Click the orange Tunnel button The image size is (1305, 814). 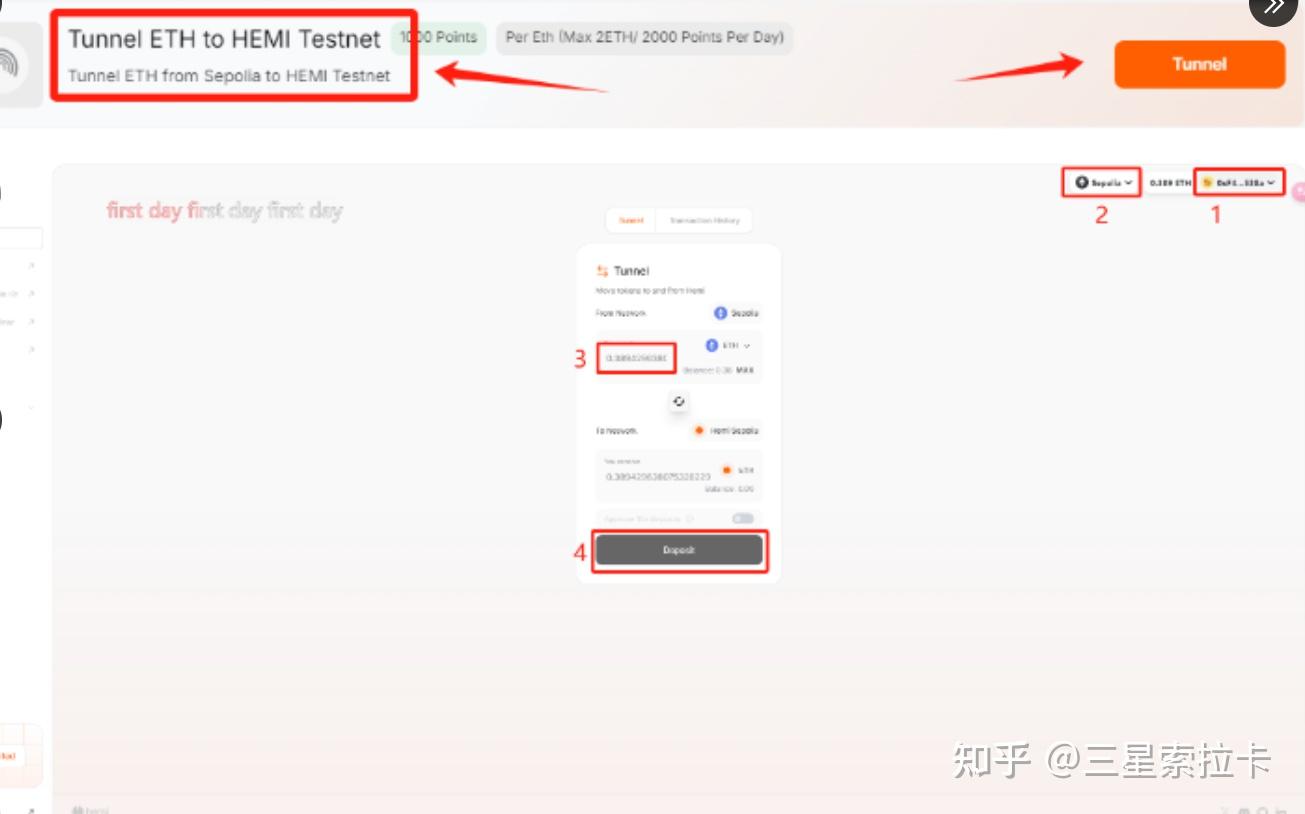[x=1198, y=64]
